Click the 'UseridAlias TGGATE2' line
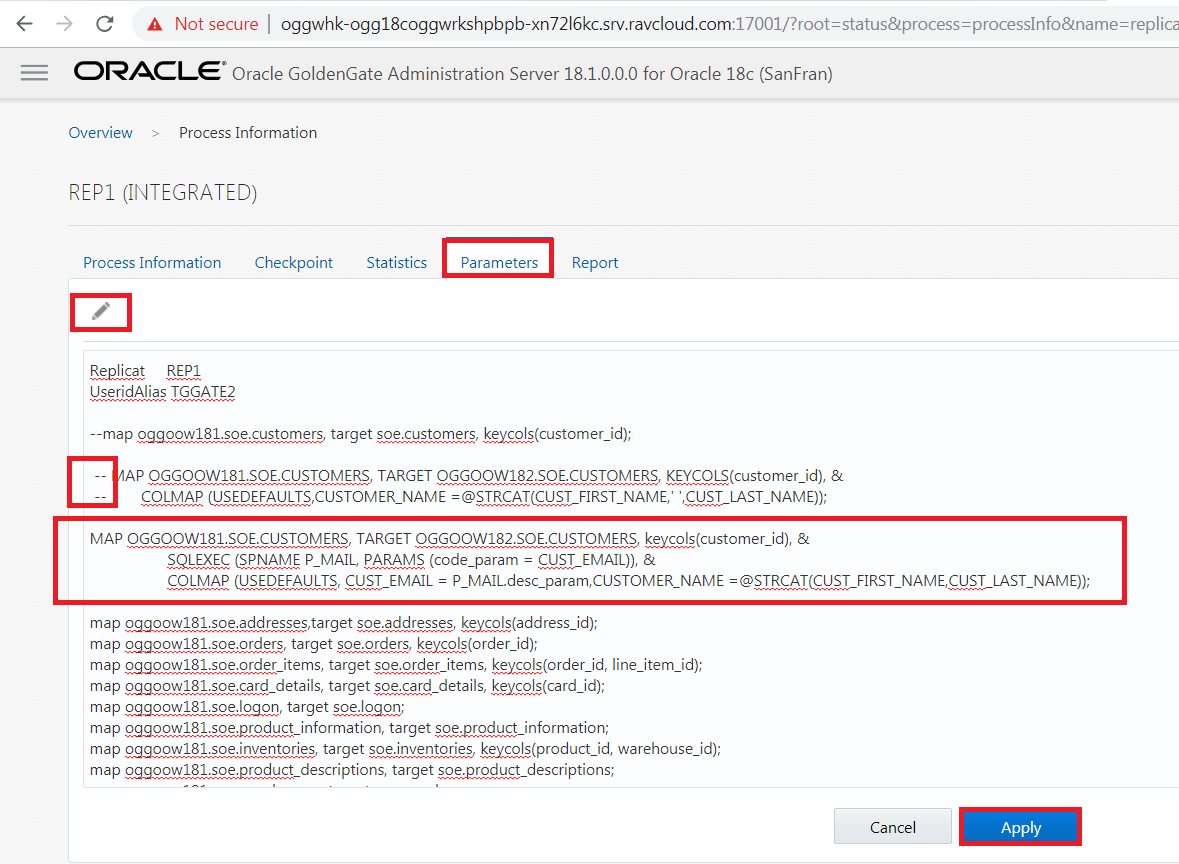 pyautogui.click(x=162, y=392)
